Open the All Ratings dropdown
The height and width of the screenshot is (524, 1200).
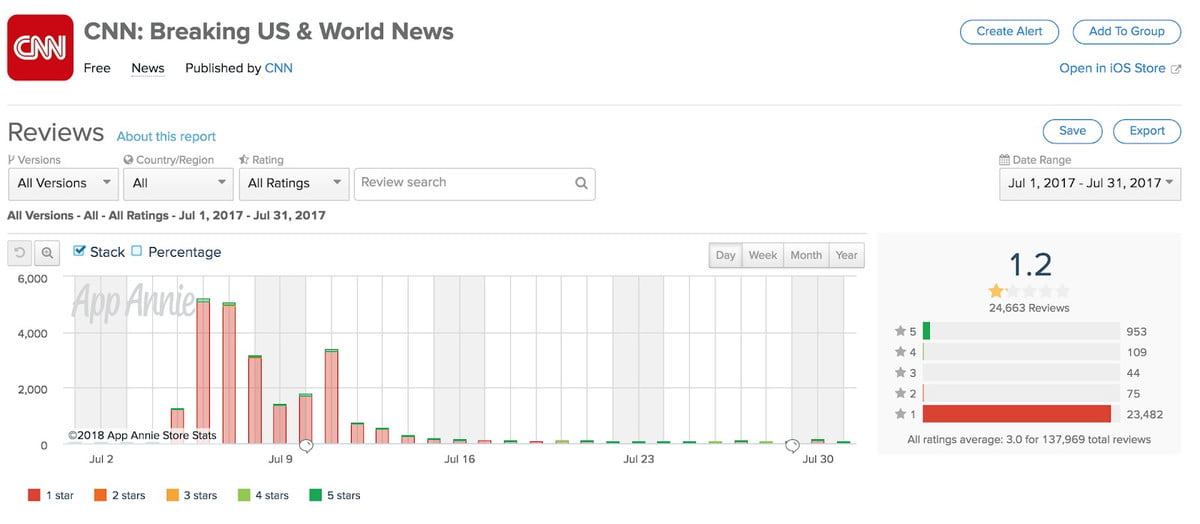[293, 184]
